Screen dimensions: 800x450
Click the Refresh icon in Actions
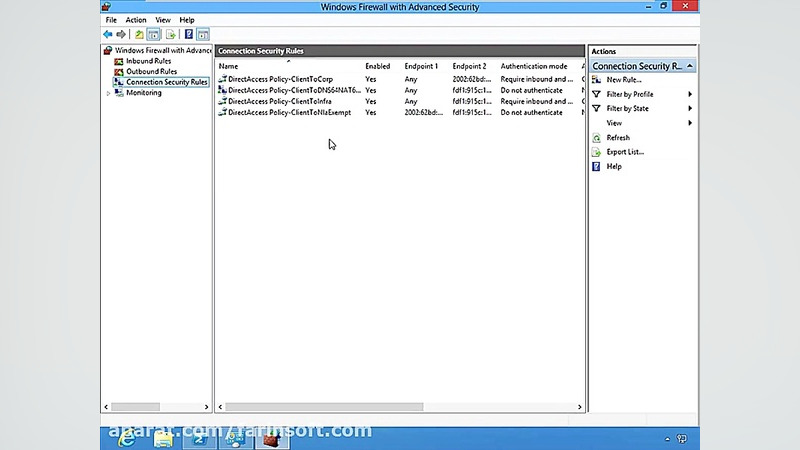pos(596,138)
